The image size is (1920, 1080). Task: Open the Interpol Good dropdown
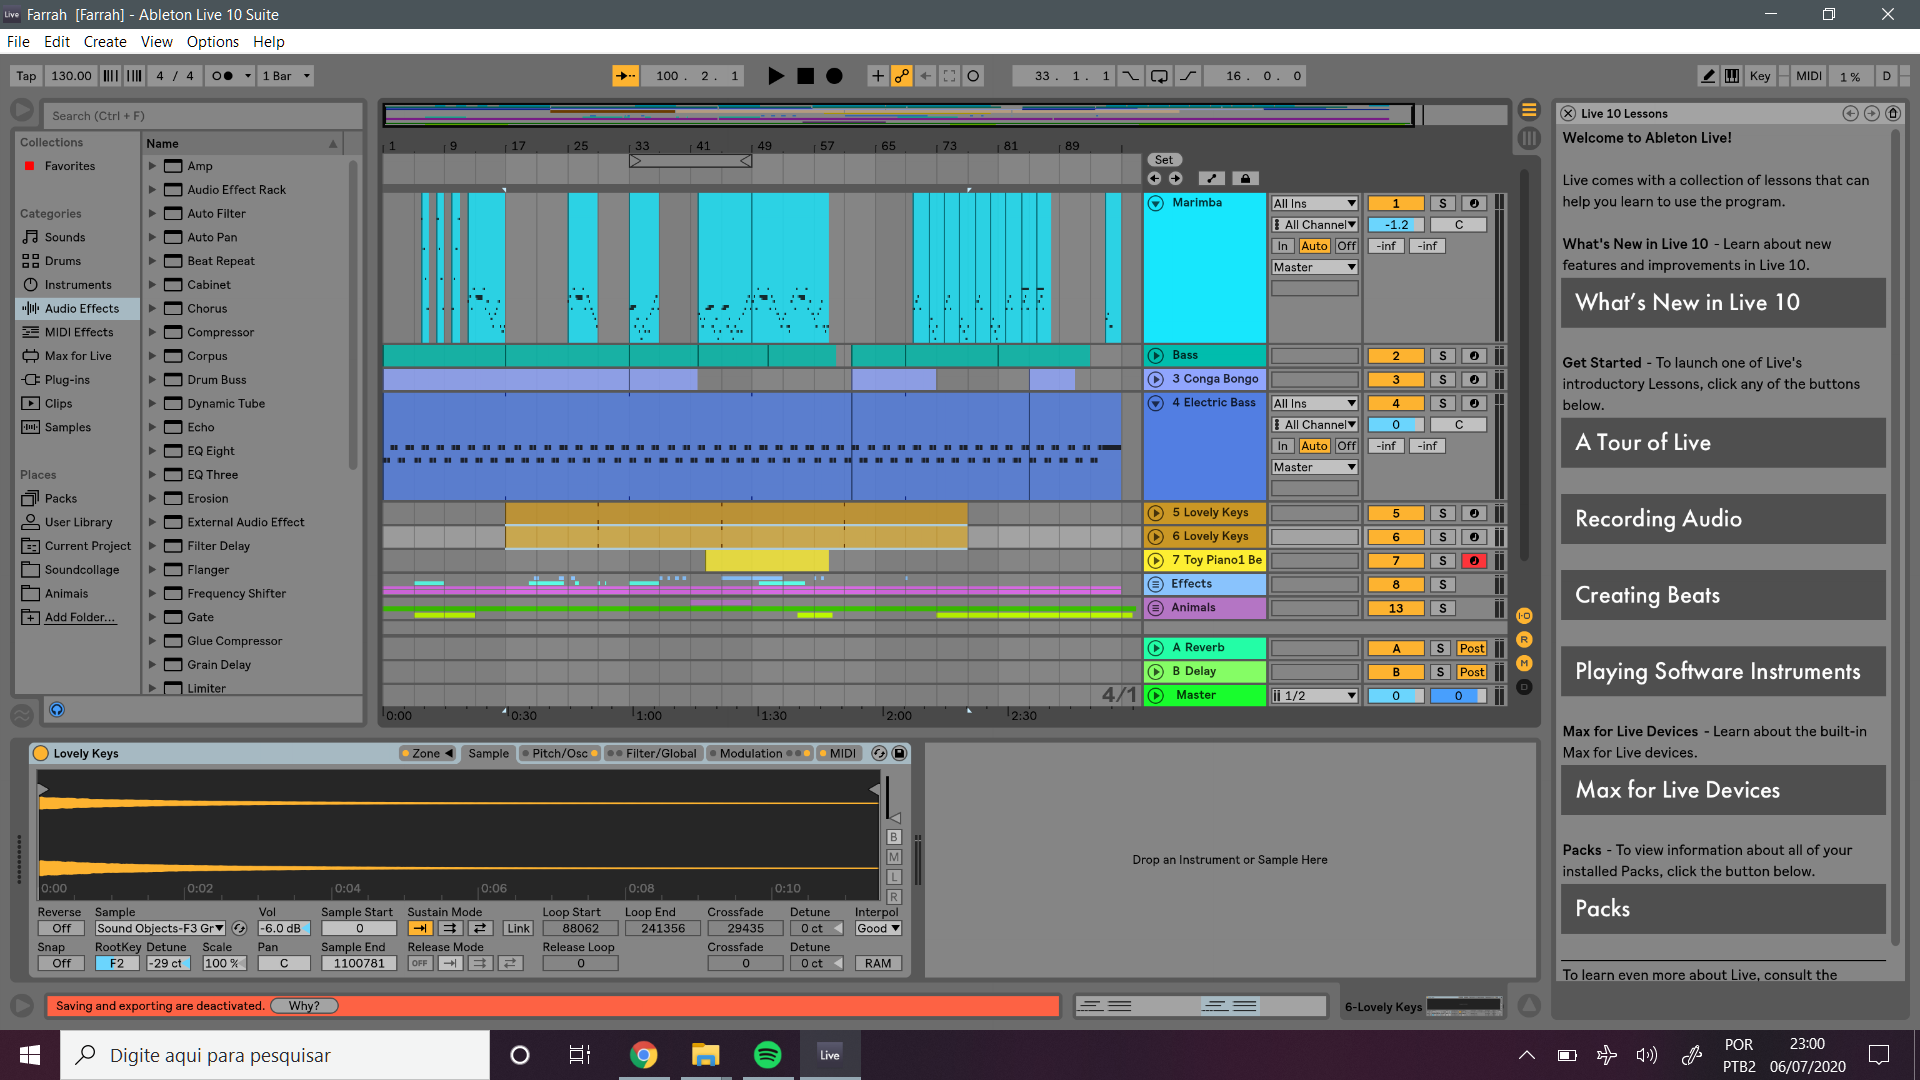(877, 929)
